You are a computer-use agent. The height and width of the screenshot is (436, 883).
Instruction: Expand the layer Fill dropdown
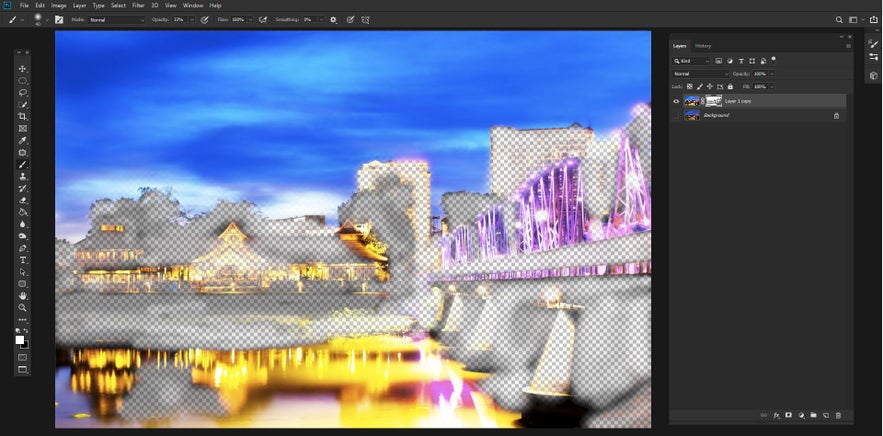(x=771, y=87)
